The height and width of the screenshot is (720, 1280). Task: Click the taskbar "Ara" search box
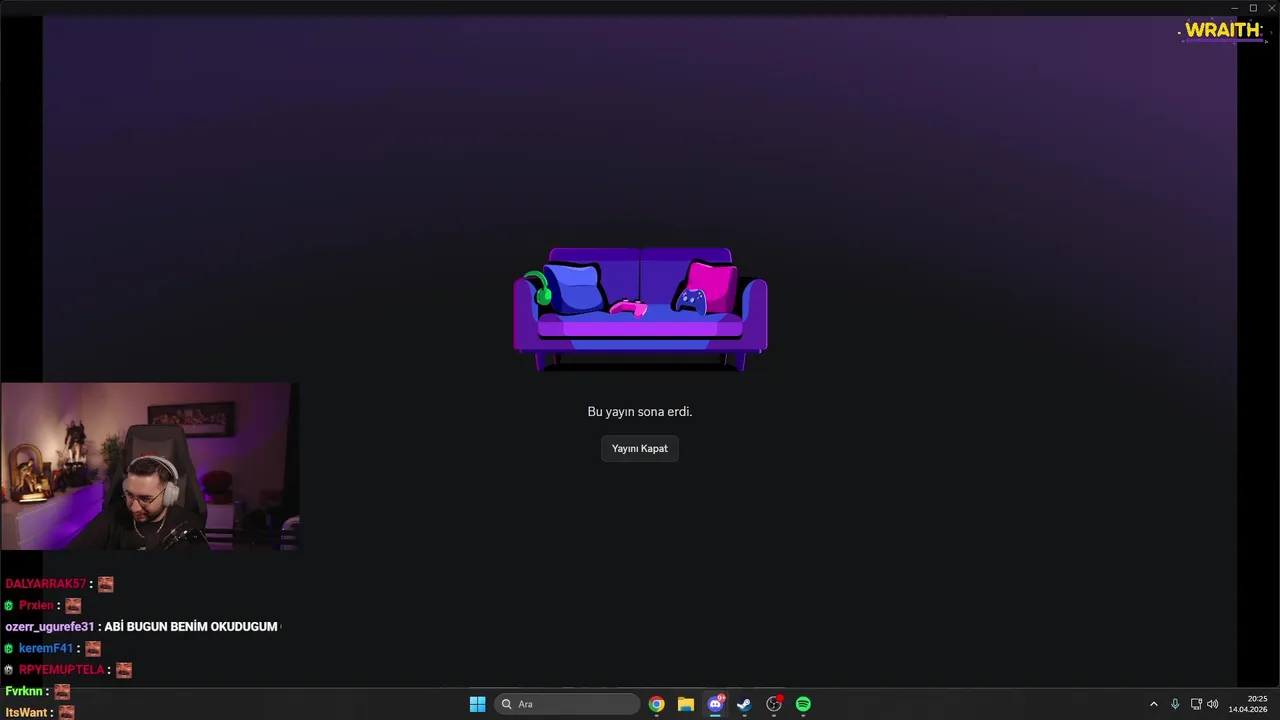pos(566,704)
